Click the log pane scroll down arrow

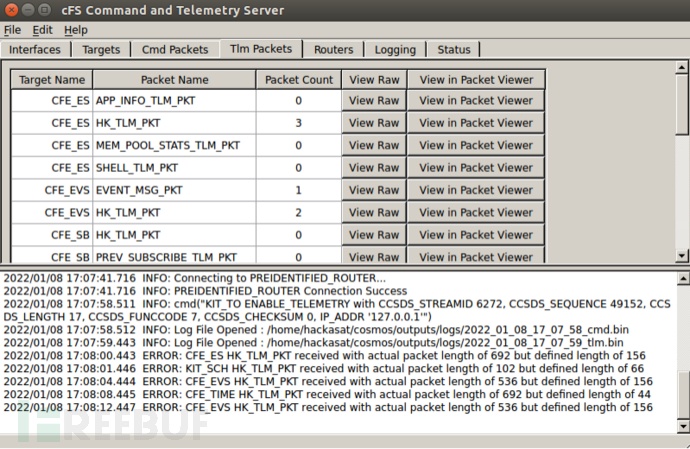[683, 426]
